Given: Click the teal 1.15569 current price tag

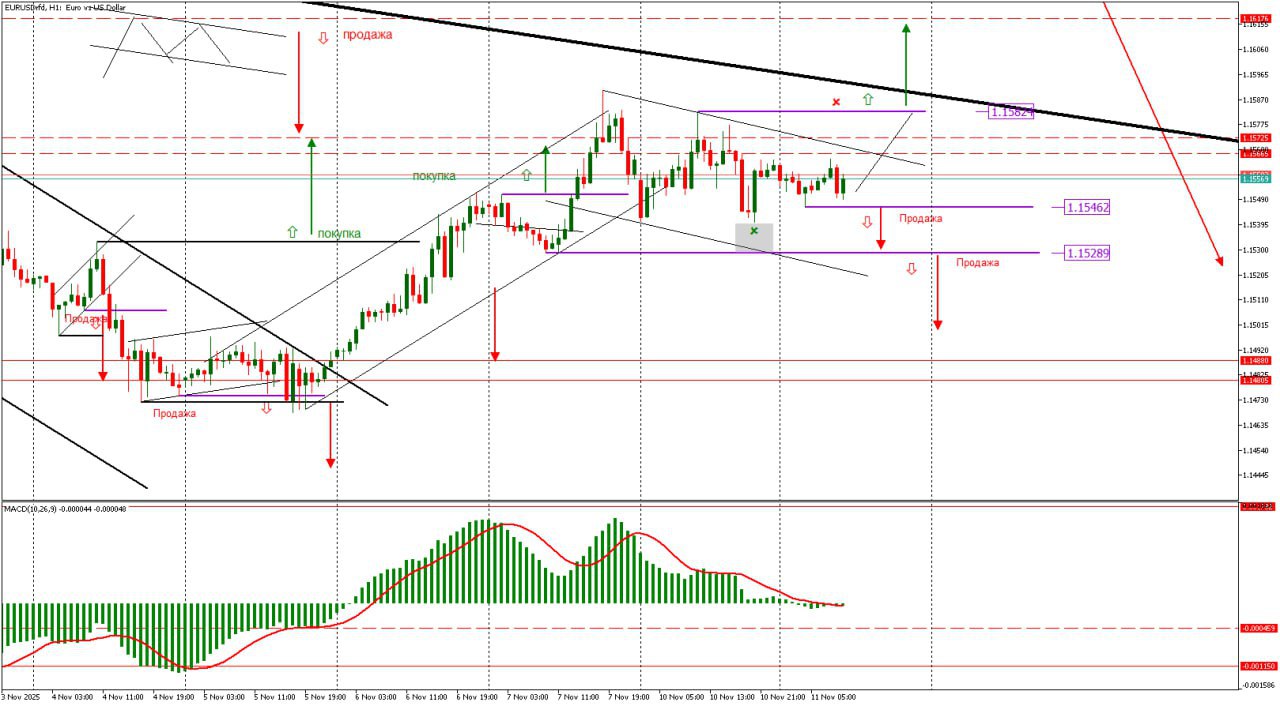Looking at the screenshot, I should (1255, 178).
